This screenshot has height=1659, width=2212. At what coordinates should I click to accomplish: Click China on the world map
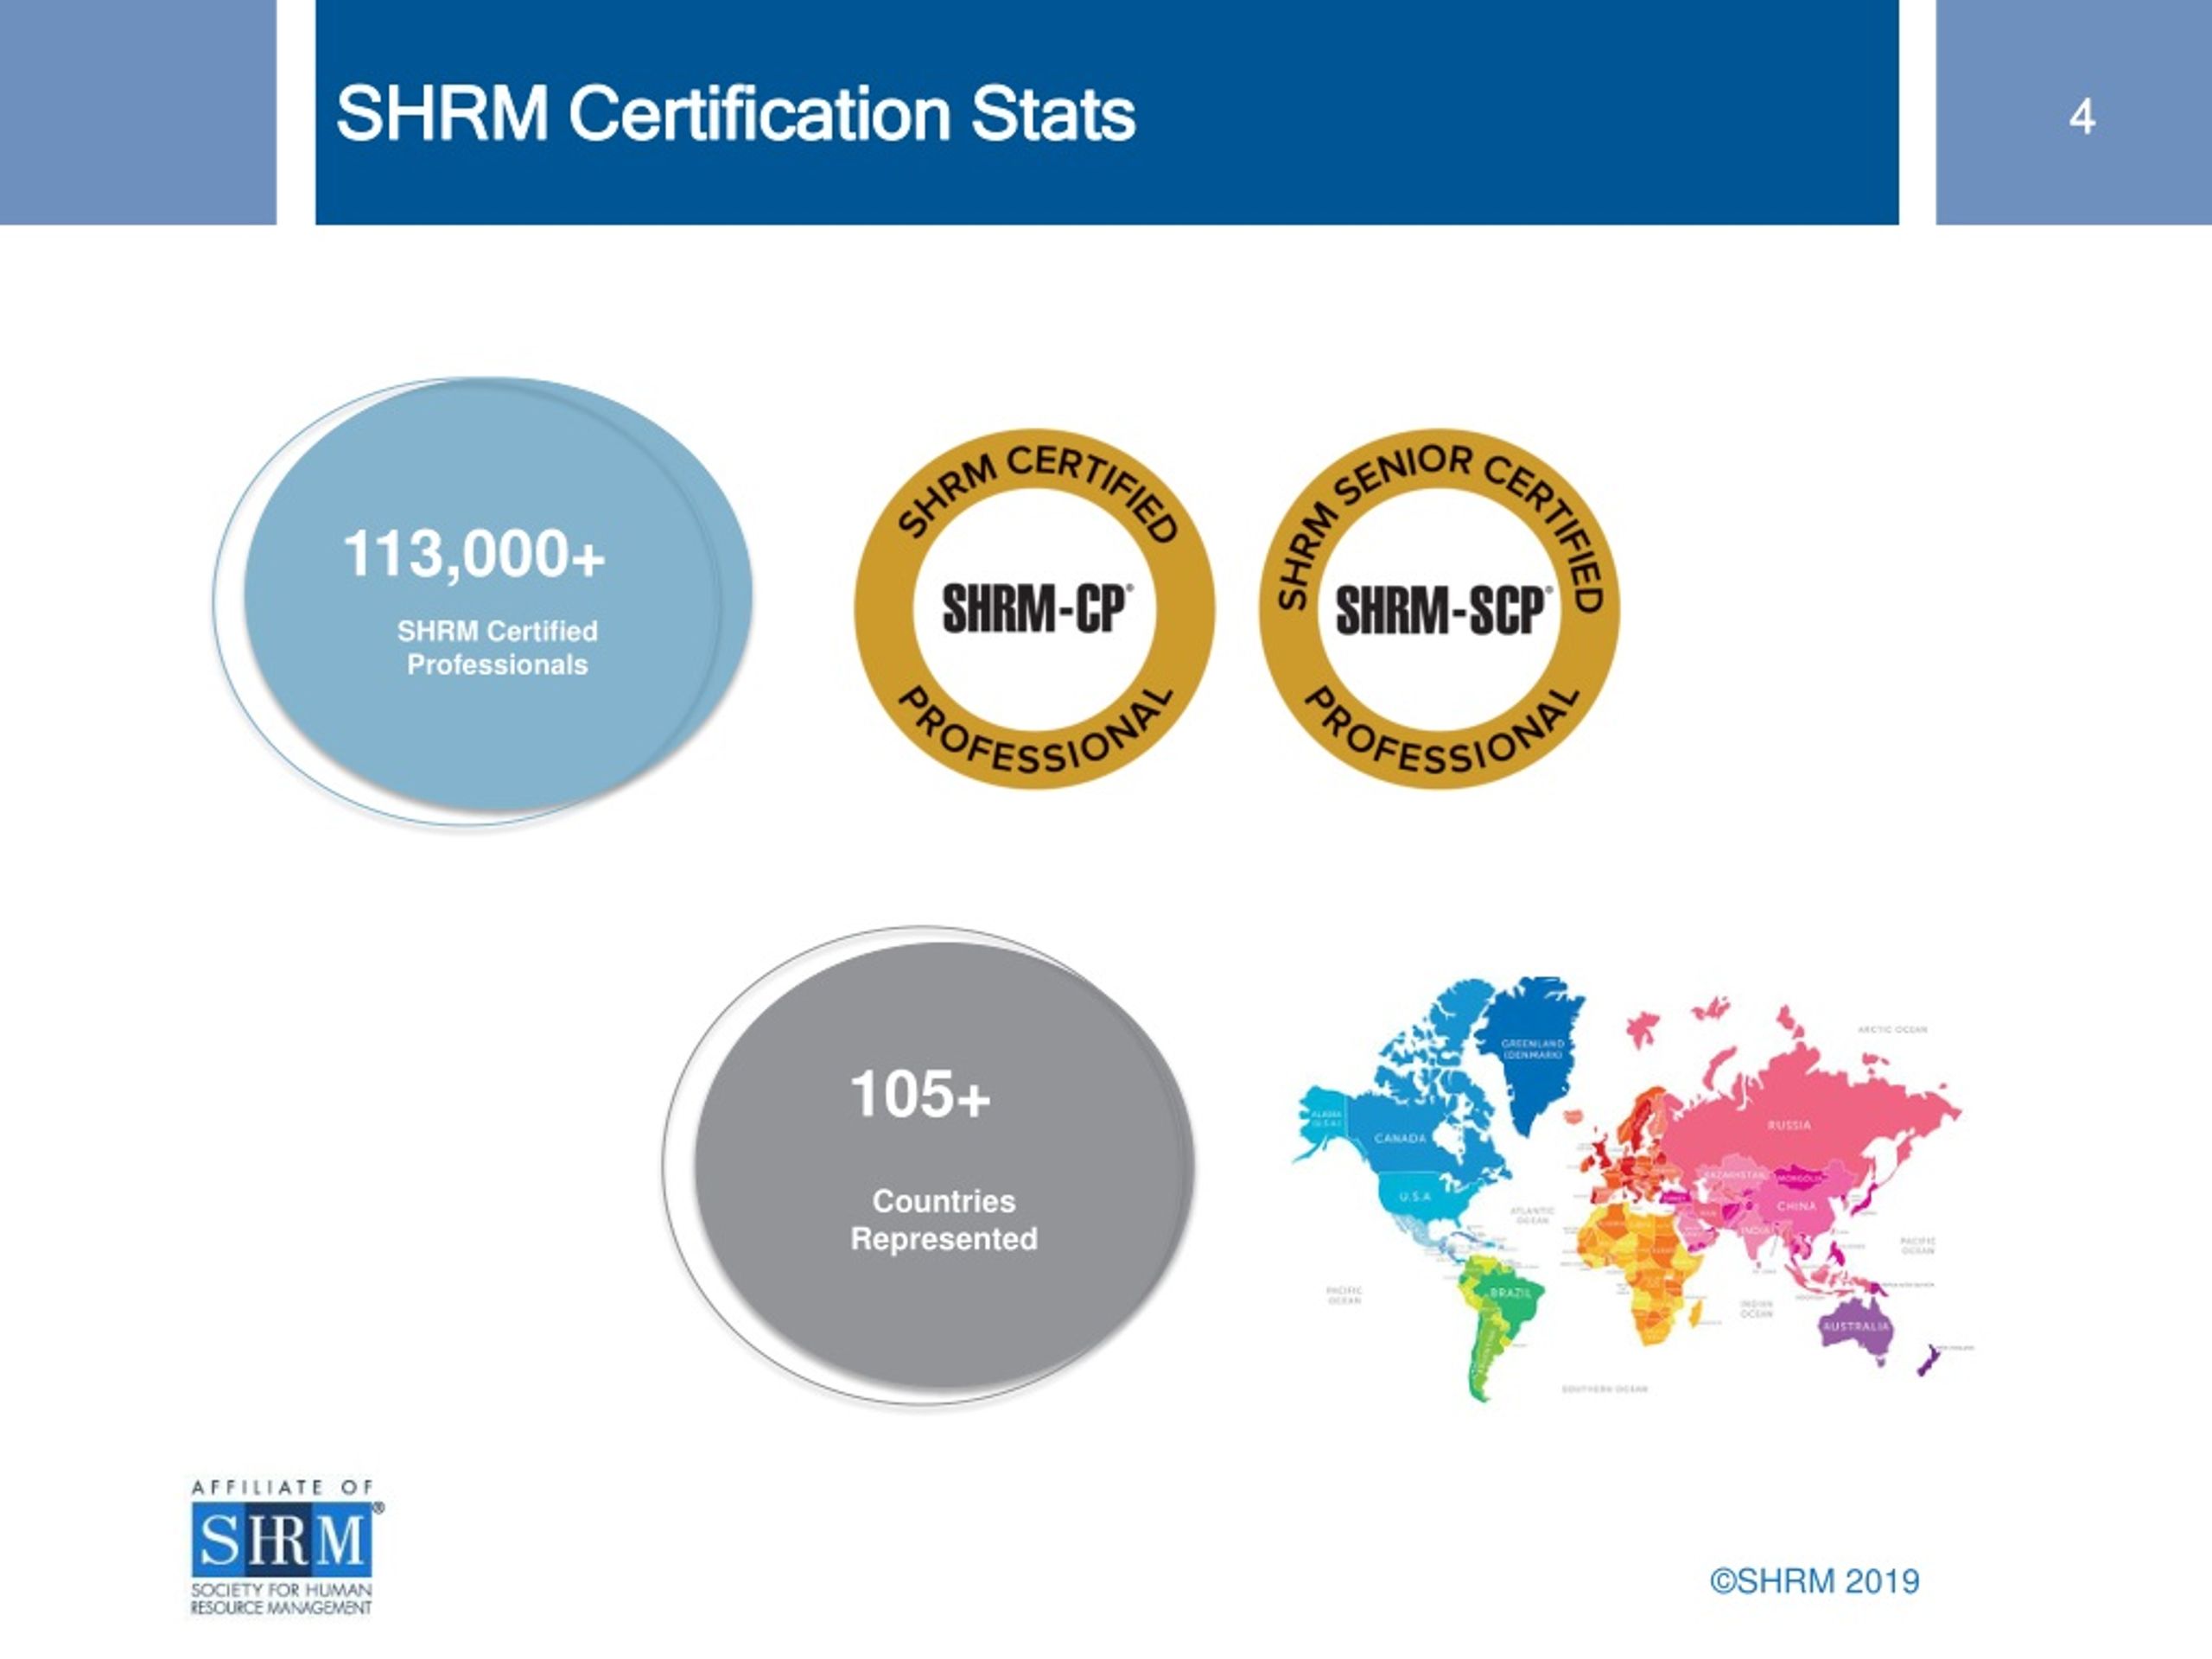pyautogui.click(x=1796, y=1206)
